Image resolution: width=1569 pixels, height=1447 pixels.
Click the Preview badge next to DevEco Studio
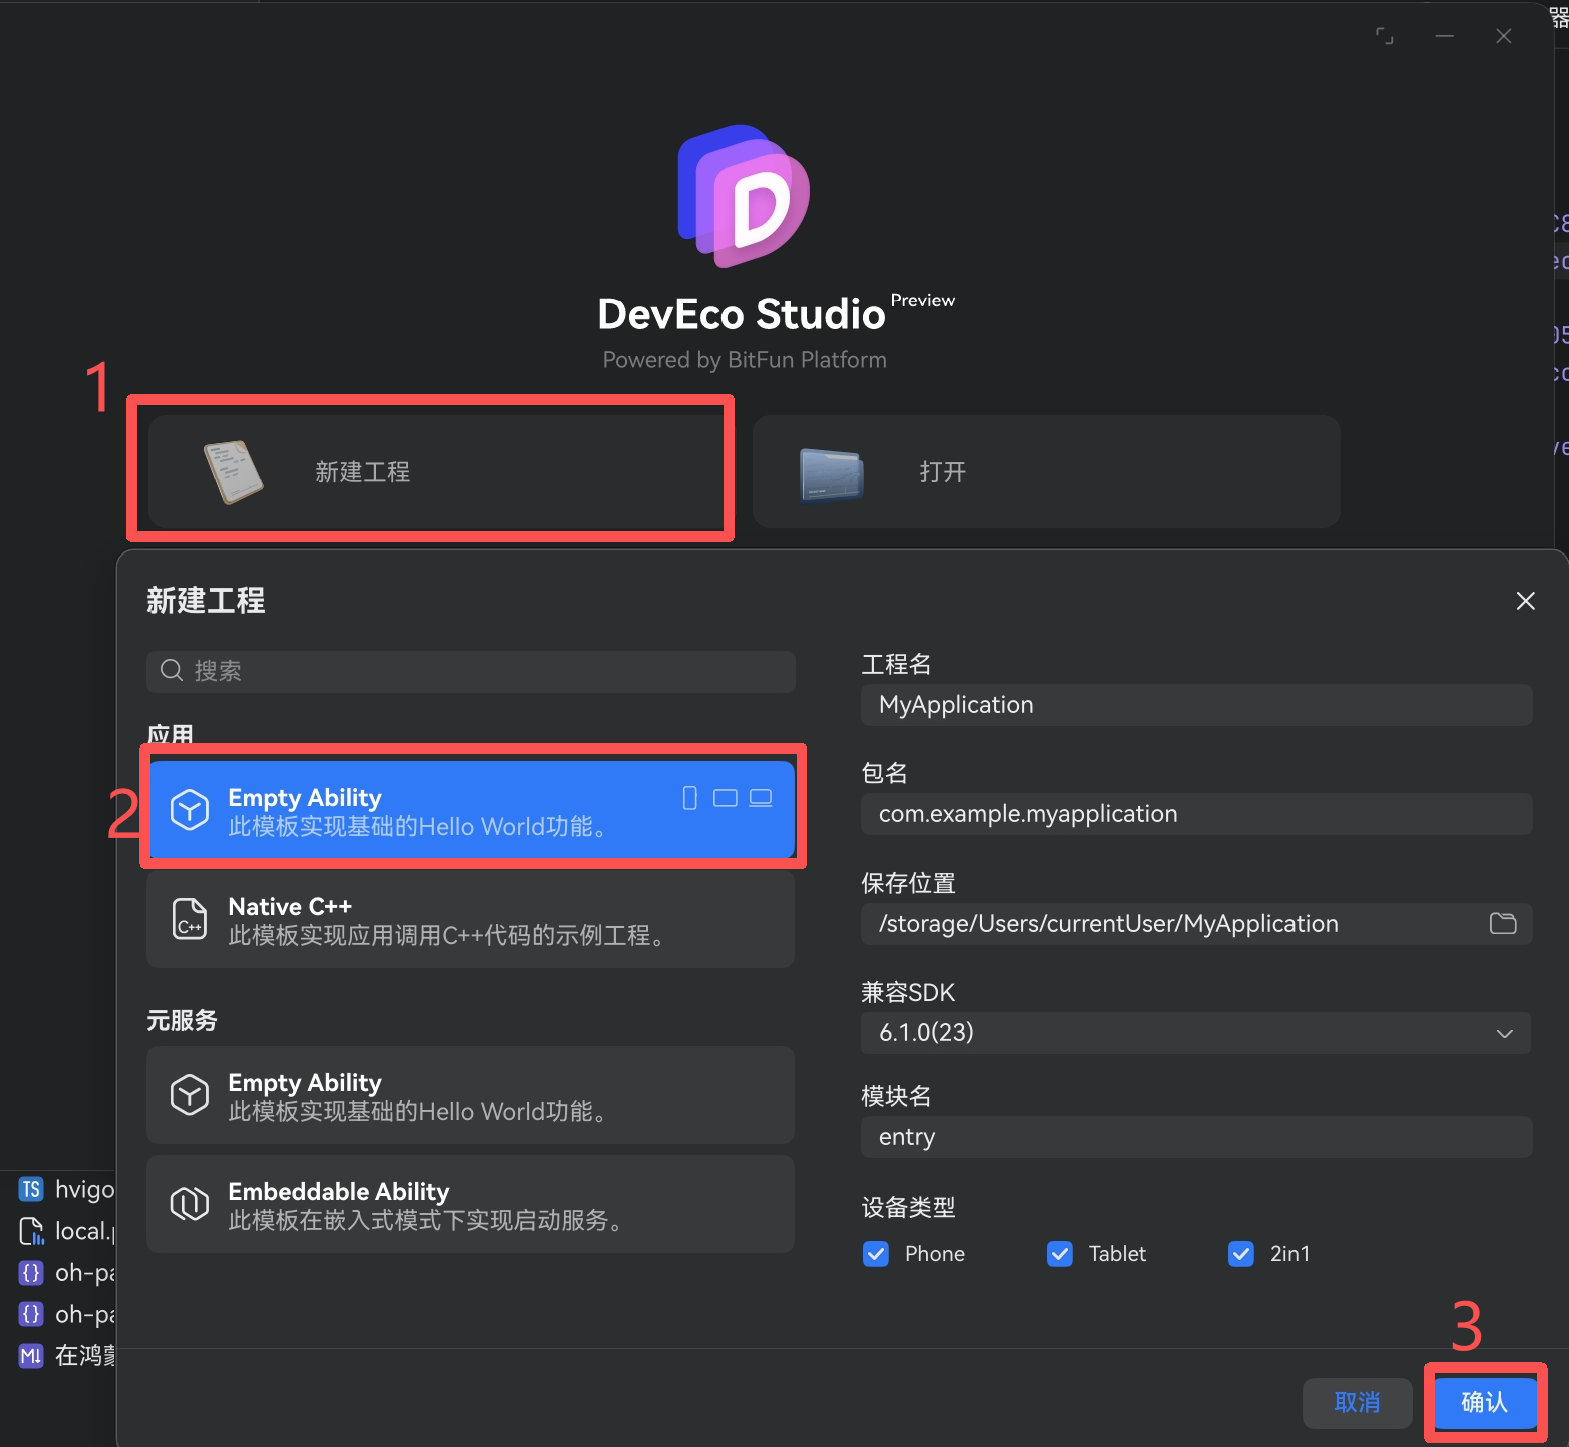click(923, 300)
